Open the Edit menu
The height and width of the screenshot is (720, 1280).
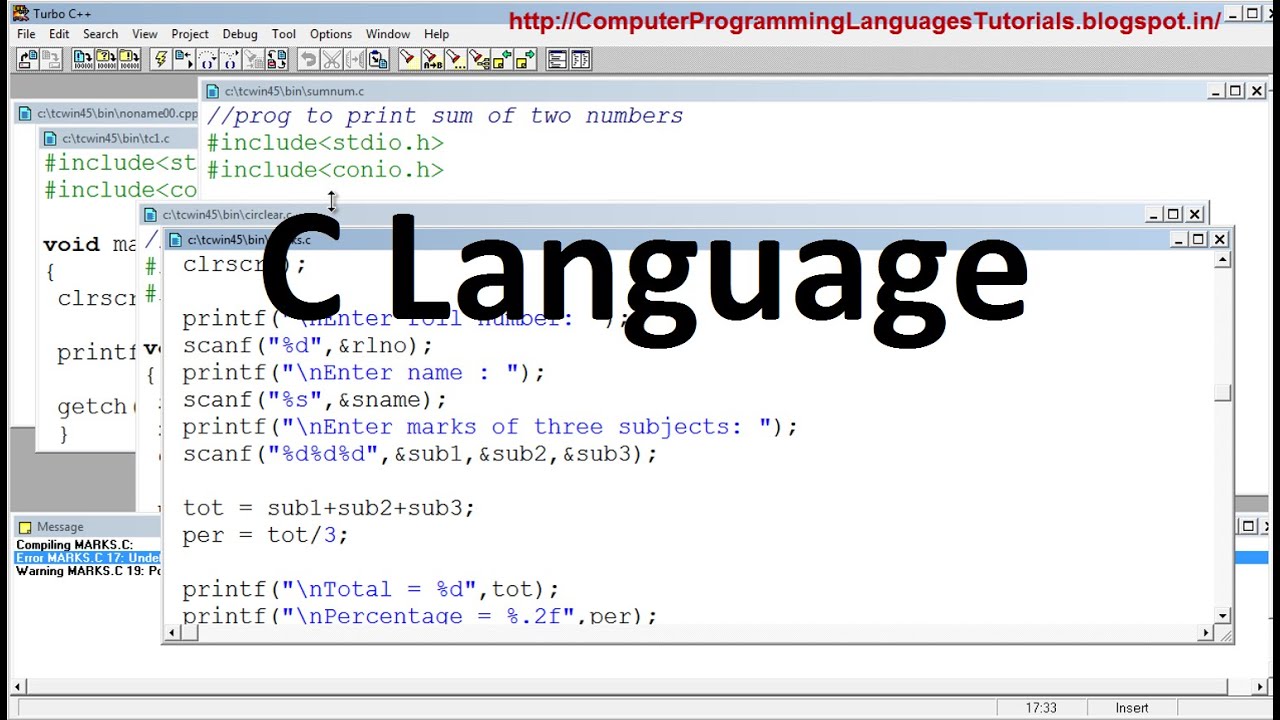click(x=59, y=34)
